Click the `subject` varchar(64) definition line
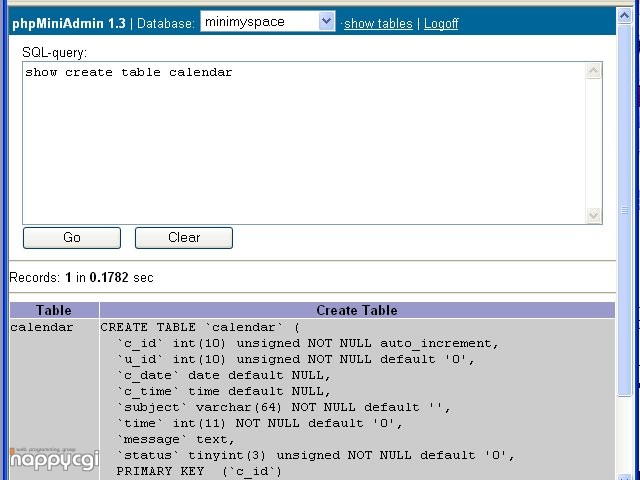The height and width of the screenshot is (480, 640). point(284,407)
